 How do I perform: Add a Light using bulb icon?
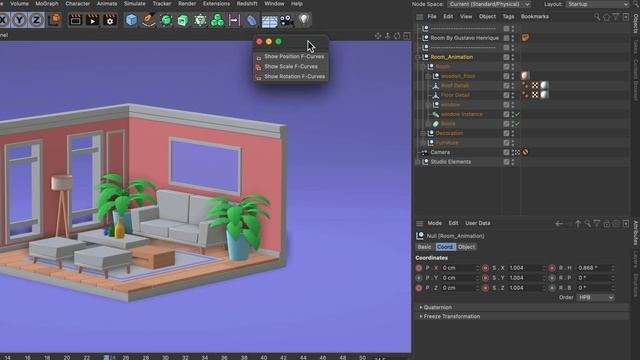coord(304,20)
